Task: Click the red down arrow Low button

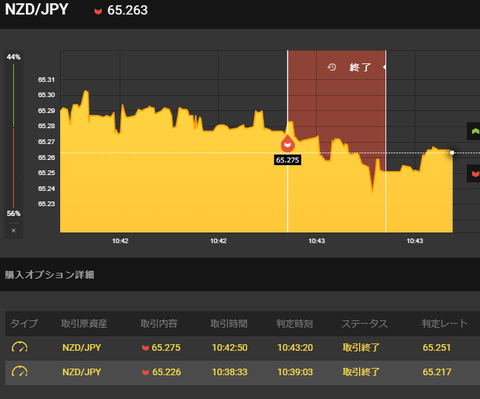Action: 475,174
